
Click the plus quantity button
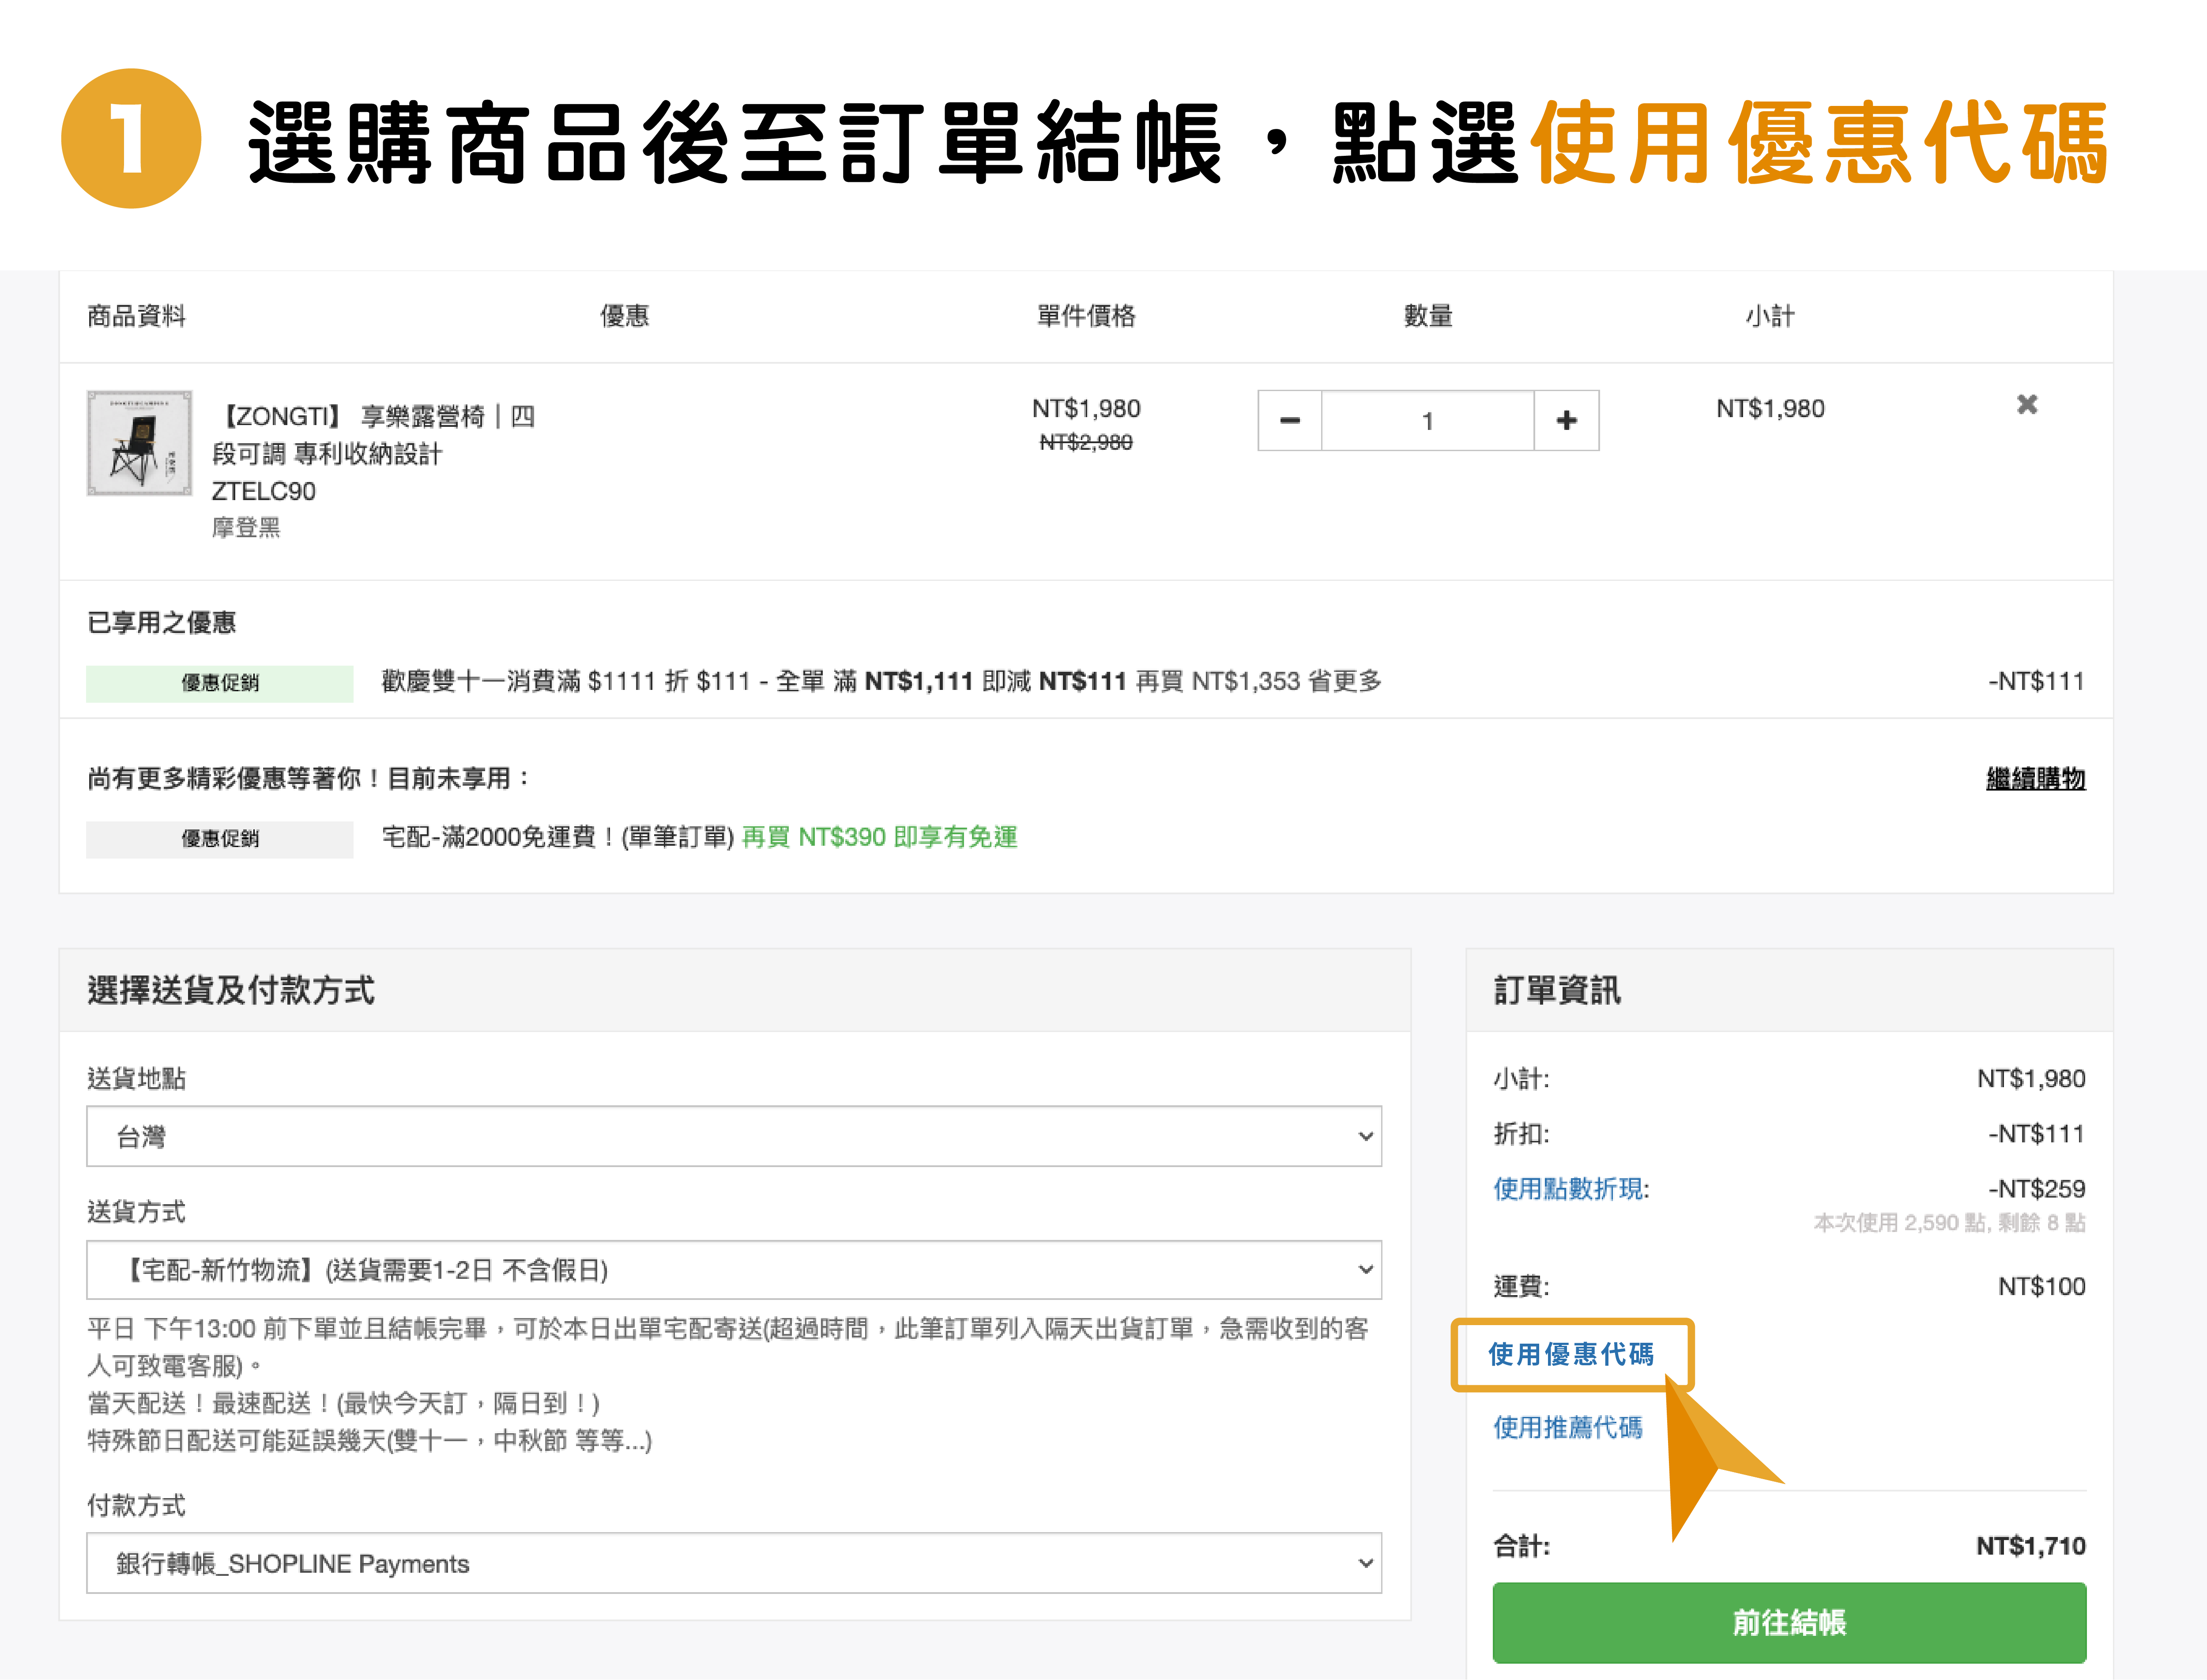[x=1566, y=421]
